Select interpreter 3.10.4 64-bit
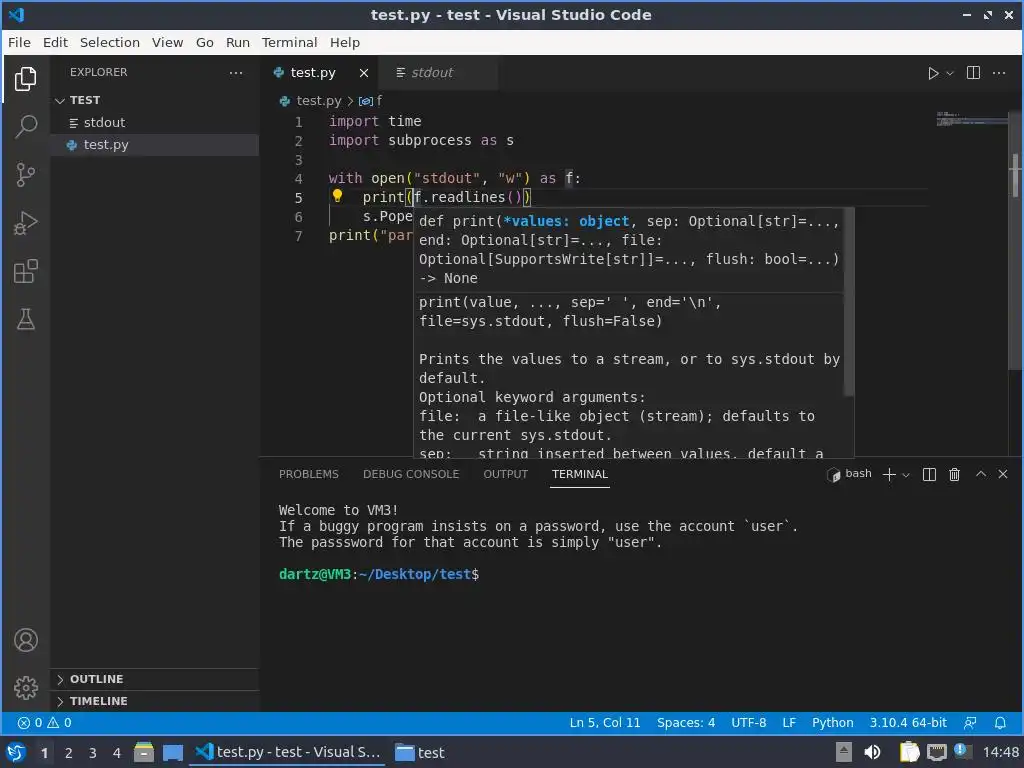 tap(908, 723)
